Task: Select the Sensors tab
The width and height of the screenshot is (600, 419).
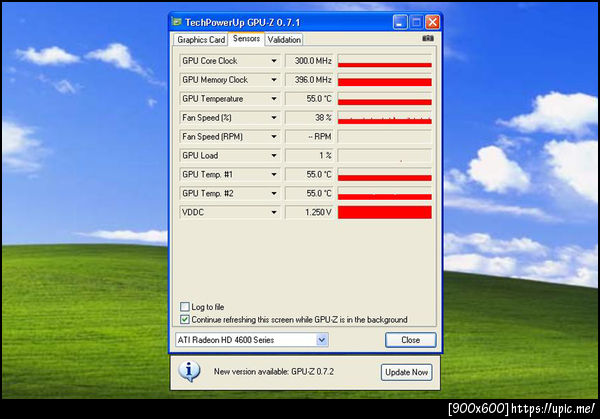Action: (x=246, y=39)
